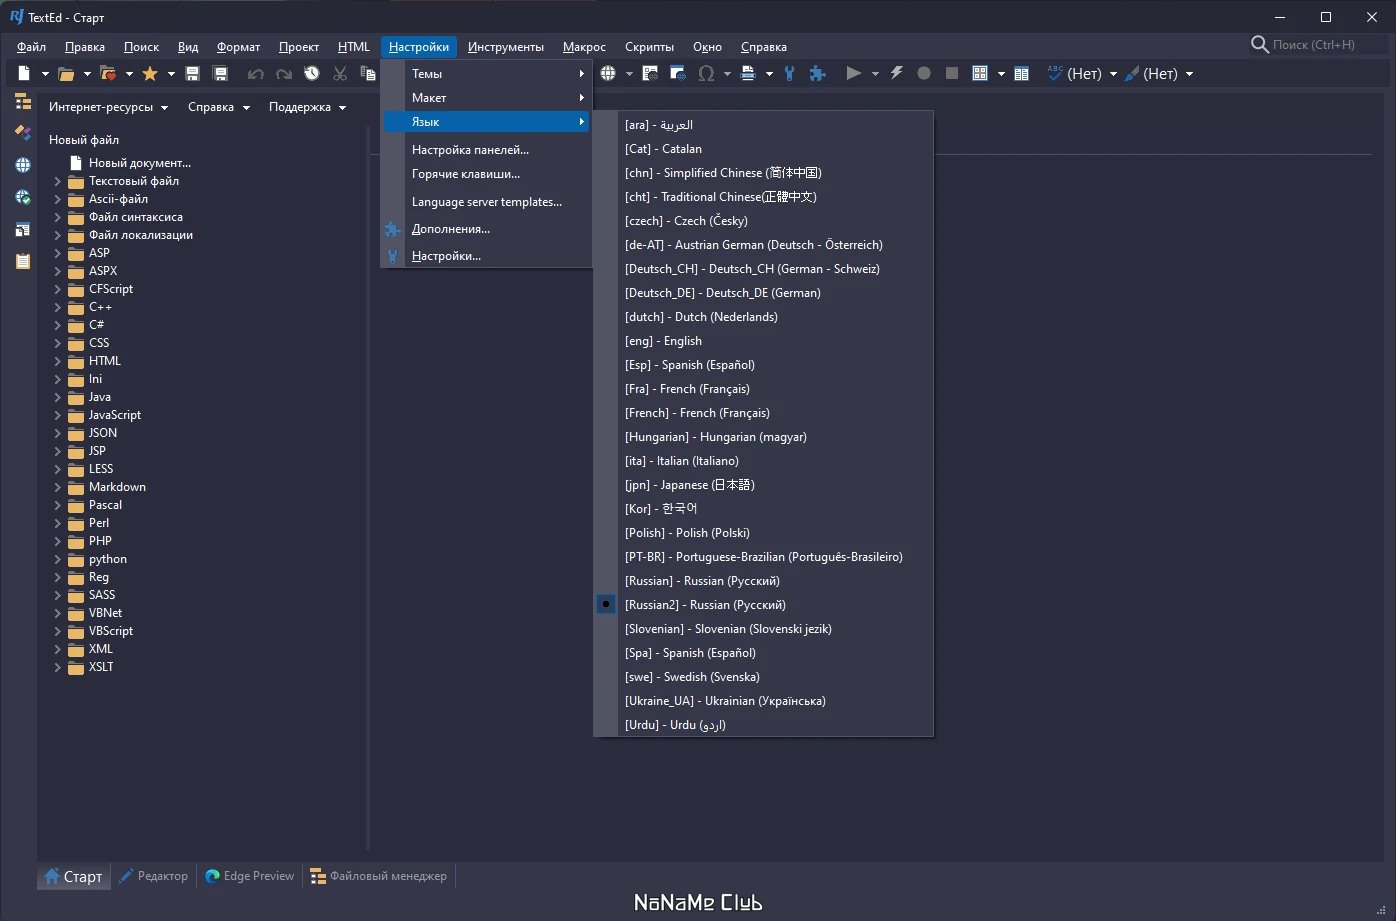
Task: Click Language server templates... entry
Action: 486,201
